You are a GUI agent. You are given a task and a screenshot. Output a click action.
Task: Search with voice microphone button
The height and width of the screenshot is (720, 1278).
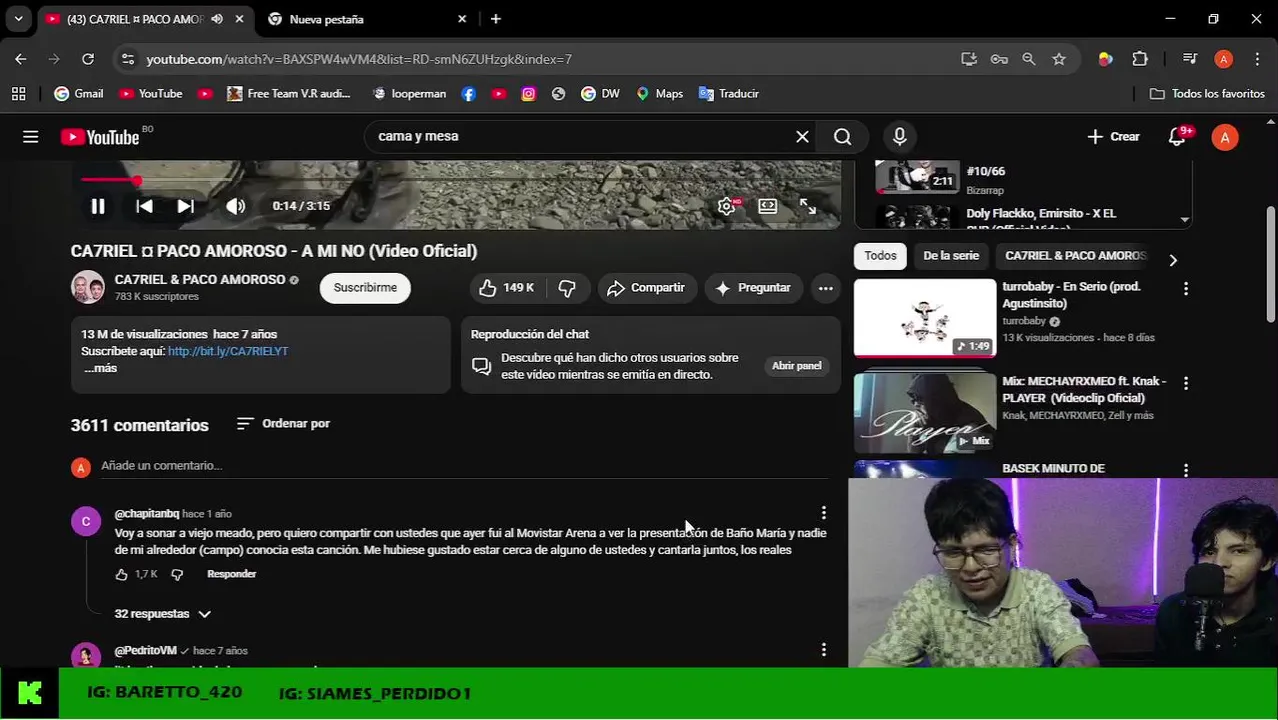899,137
